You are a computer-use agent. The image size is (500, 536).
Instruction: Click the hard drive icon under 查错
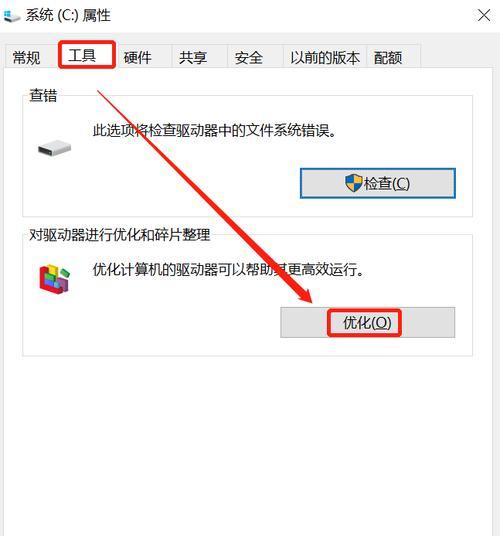[x=54, y=148]
